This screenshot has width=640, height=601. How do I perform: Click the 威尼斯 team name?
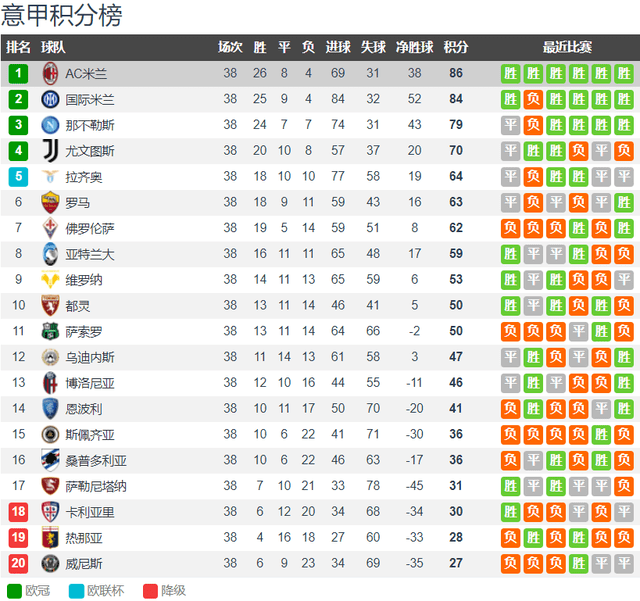(84, 564)
